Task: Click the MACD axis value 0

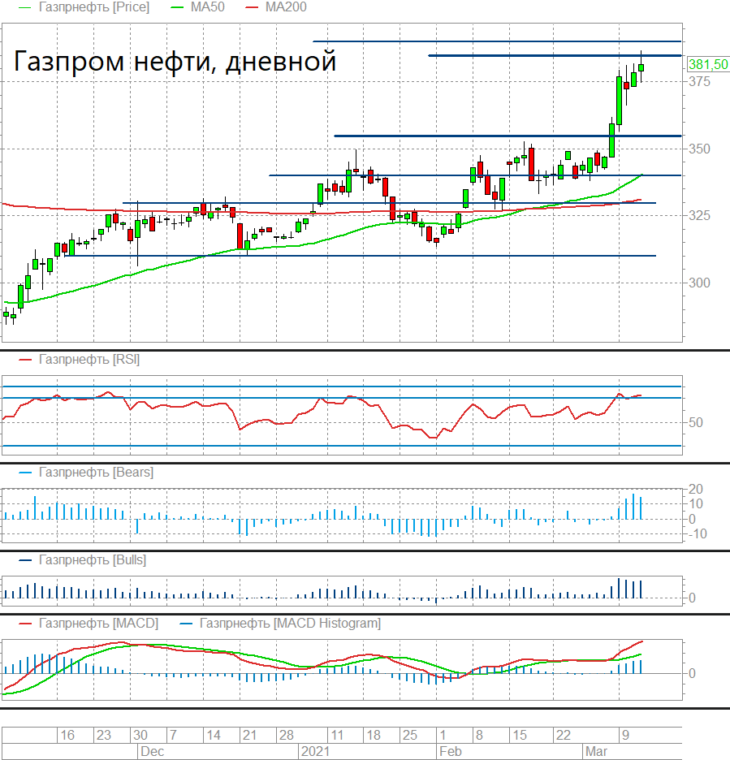Action: point(692,674)
